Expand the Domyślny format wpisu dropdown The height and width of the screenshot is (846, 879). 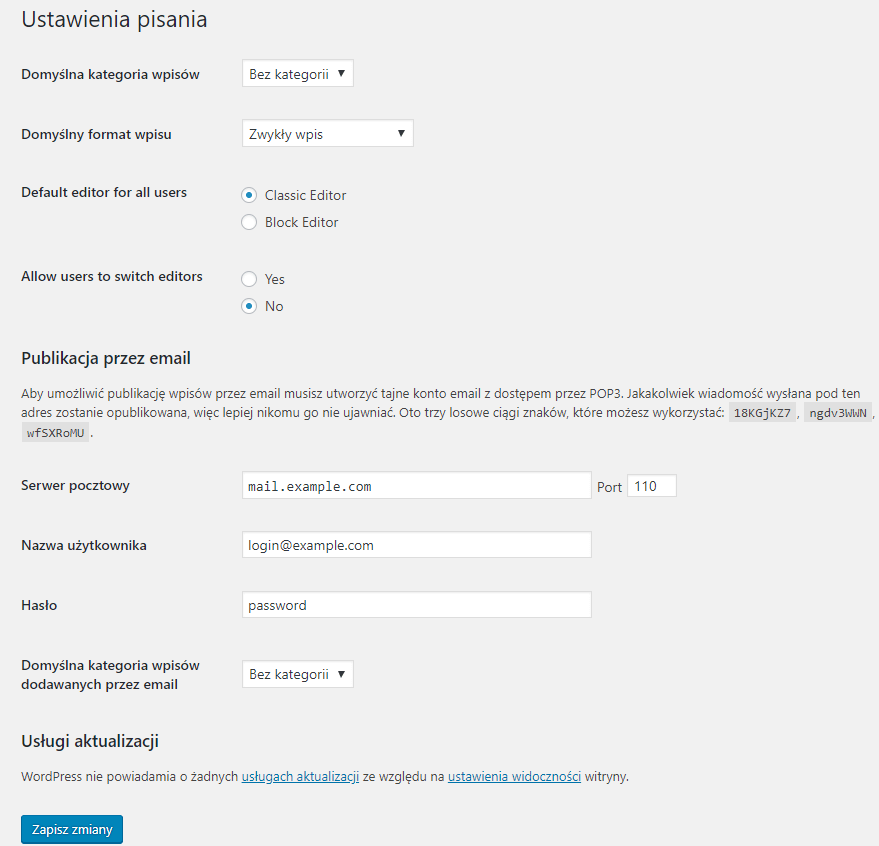coord(327,133)
